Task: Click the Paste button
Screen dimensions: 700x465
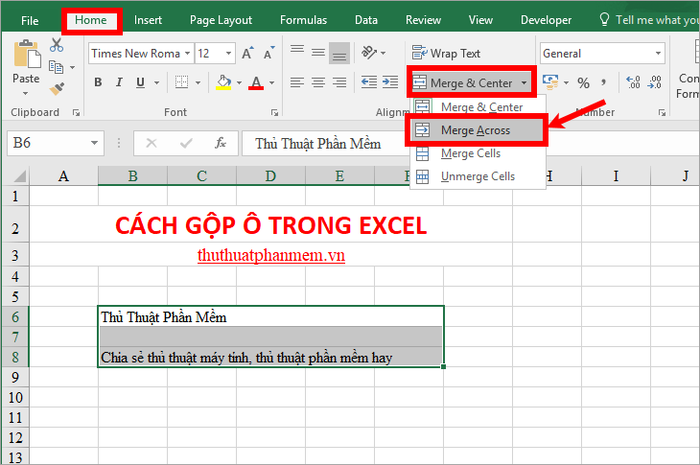Action: [x=26, y=67]
